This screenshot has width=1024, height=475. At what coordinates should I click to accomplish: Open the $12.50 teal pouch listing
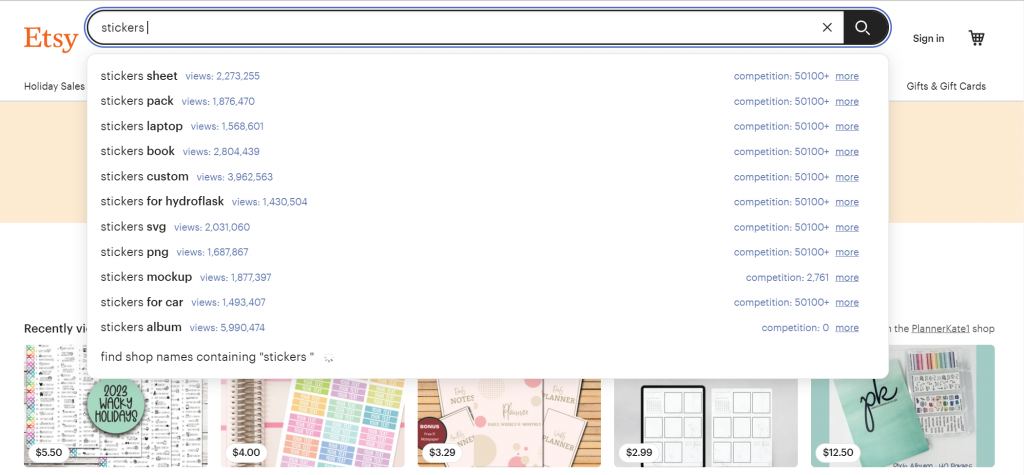coord(902,405)
